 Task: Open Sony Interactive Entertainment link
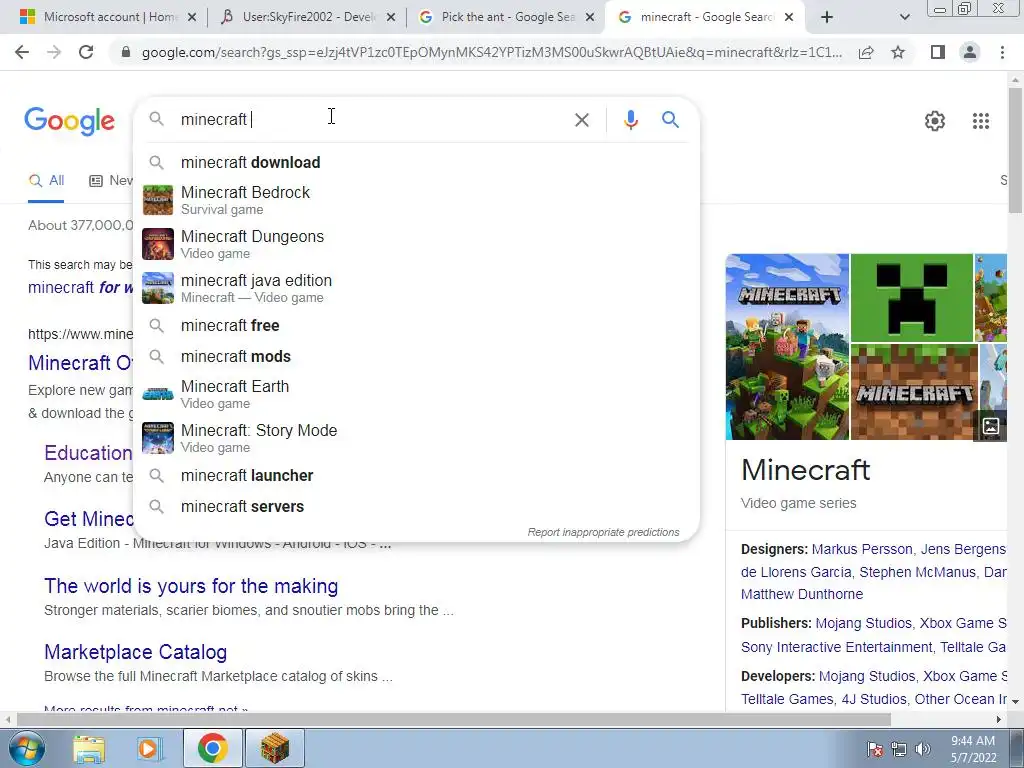pos(837,647)
